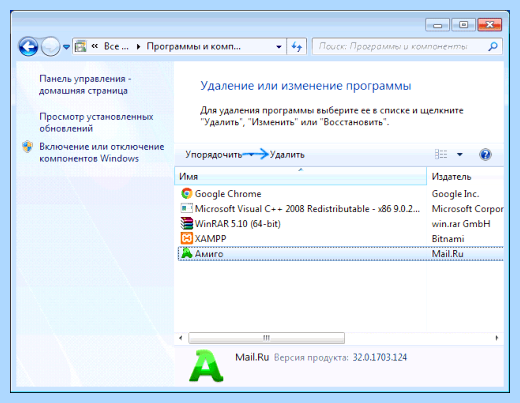Click publisher "Google Inc." cell
The width and height of the screenshot is (520, 403).
click(x=455, y=194)
